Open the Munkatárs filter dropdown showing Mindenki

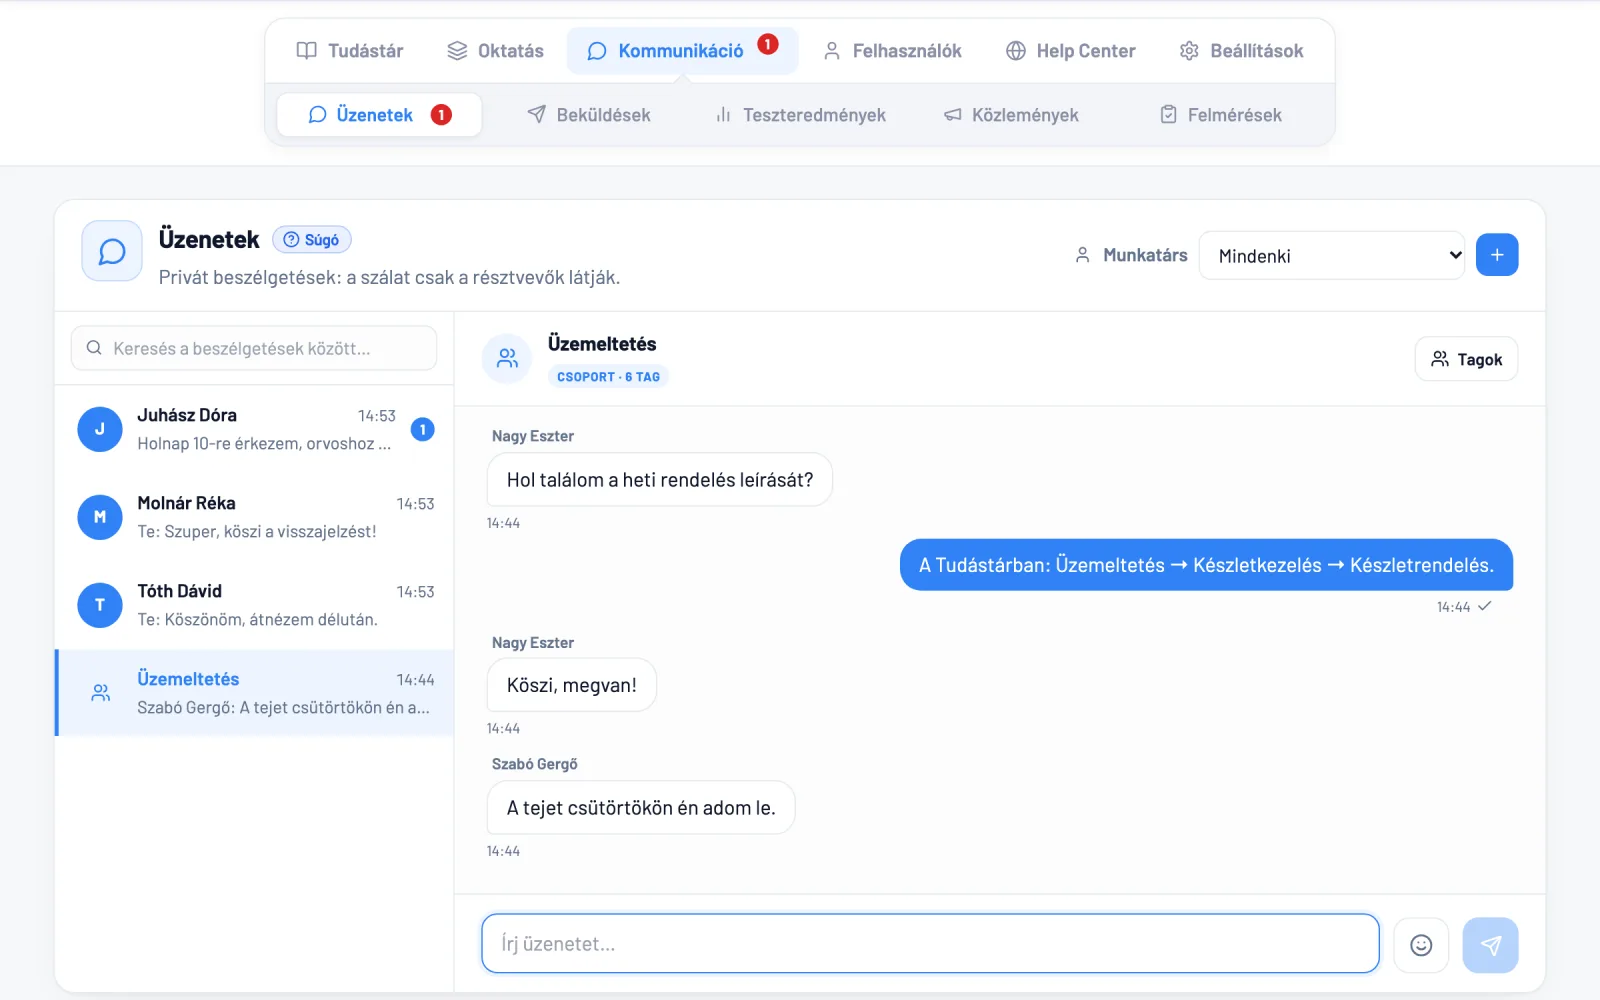(1332, 256)
